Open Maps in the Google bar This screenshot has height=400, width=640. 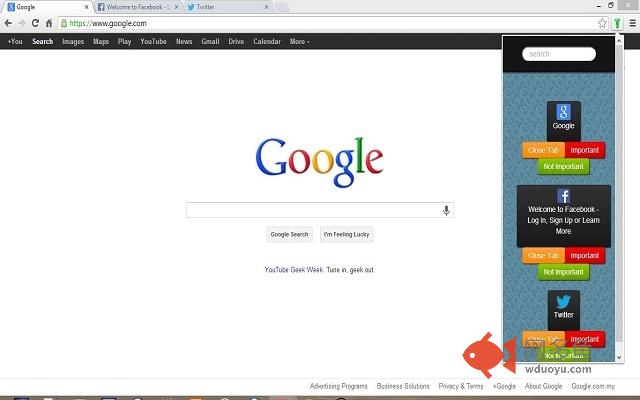pos(101,41)
